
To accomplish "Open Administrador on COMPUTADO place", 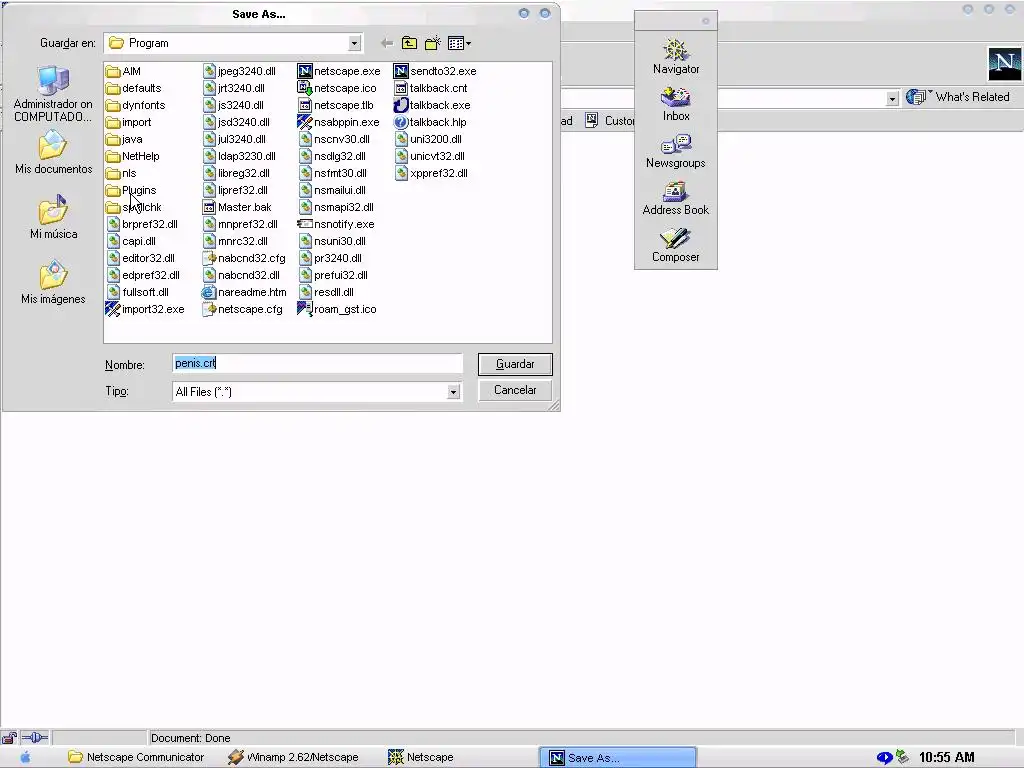I will [54, 94].
